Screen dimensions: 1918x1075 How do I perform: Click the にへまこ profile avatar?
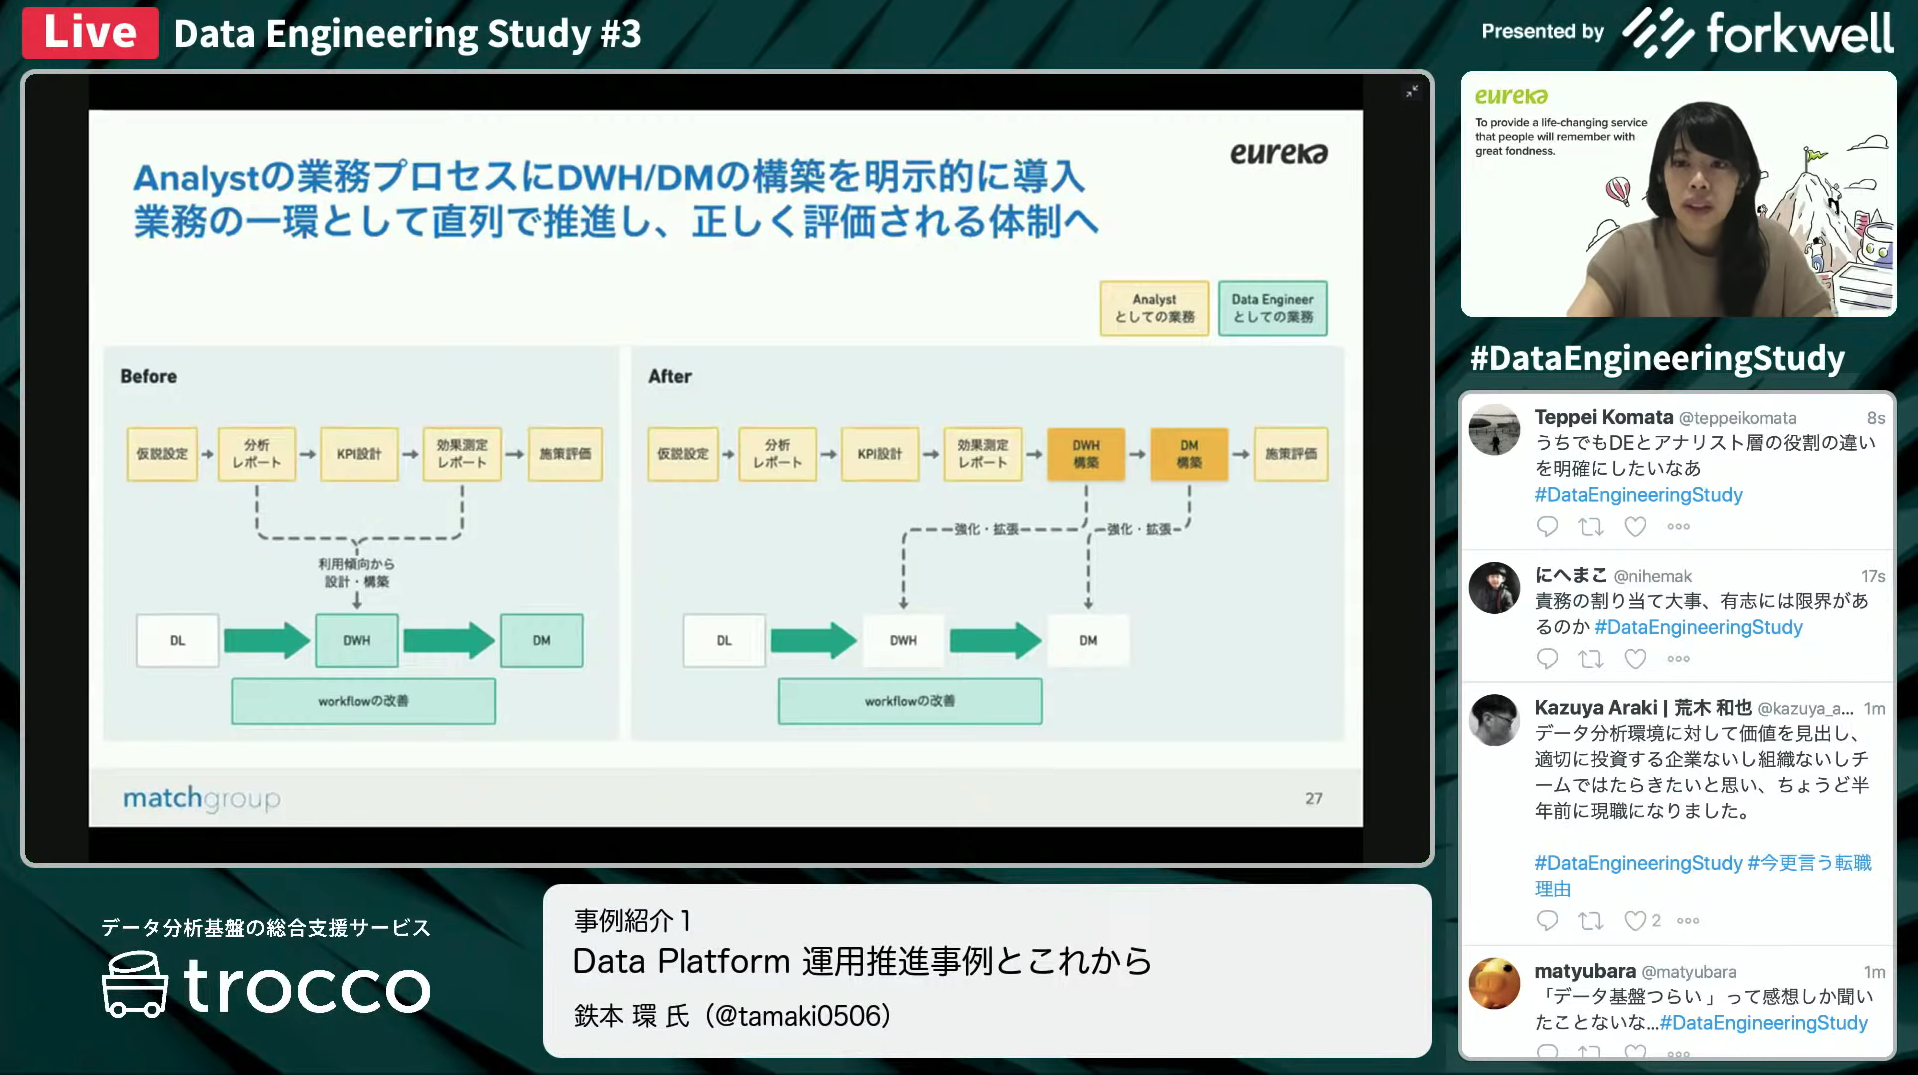coord(1494,588)
